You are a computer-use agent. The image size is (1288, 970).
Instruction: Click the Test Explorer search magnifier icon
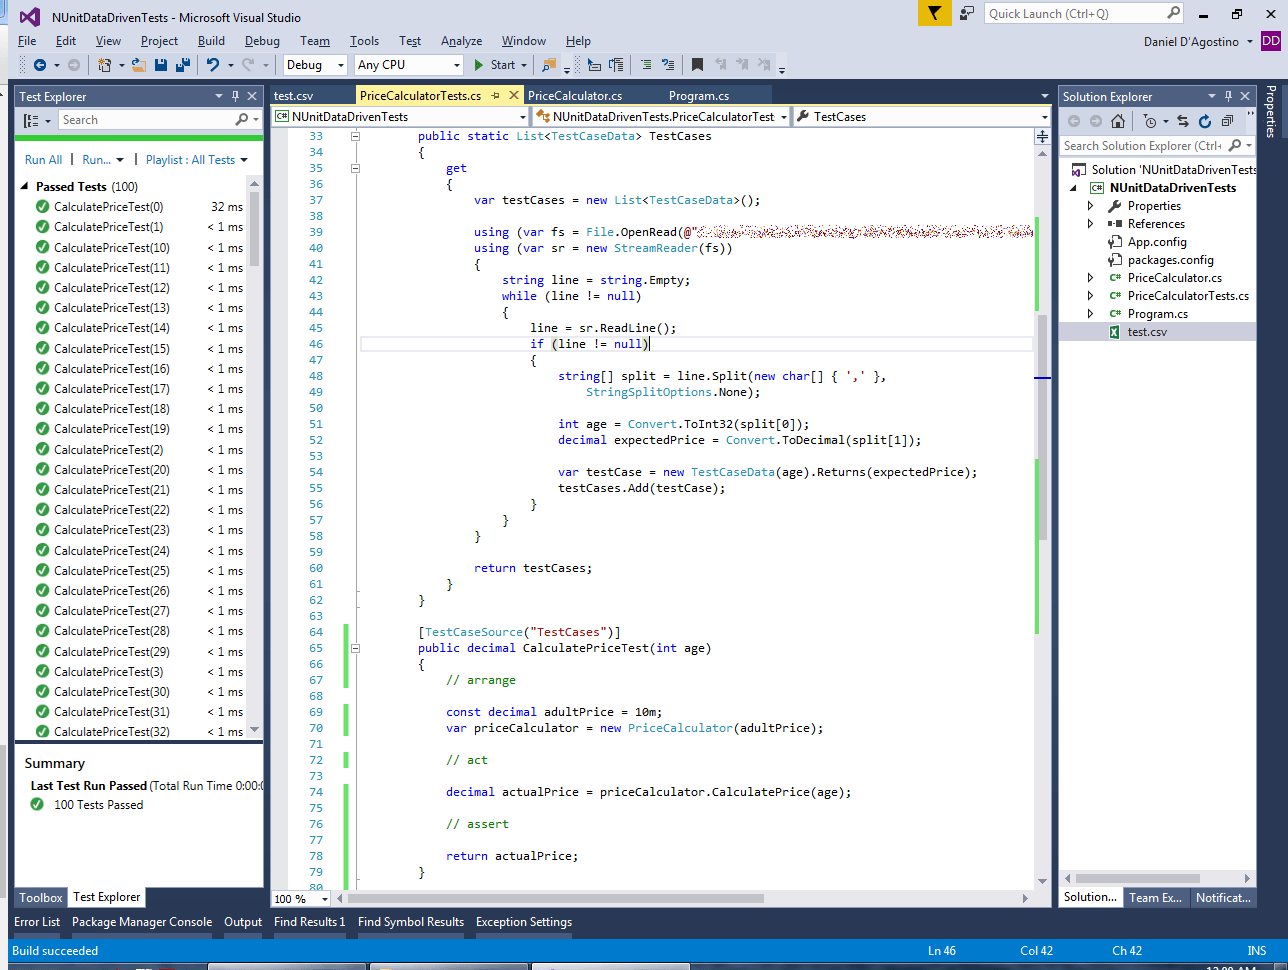coord(242,120)
